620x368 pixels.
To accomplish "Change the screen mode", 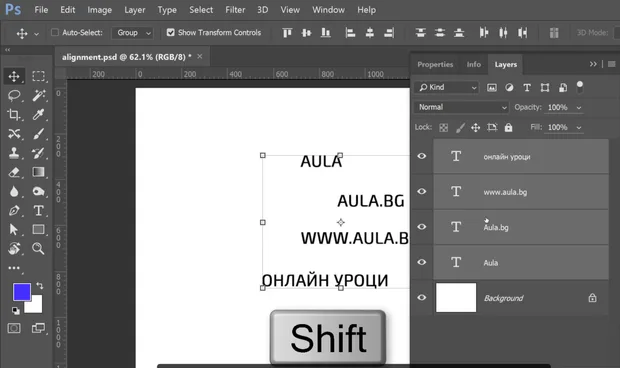I will [x=38, y=328].
